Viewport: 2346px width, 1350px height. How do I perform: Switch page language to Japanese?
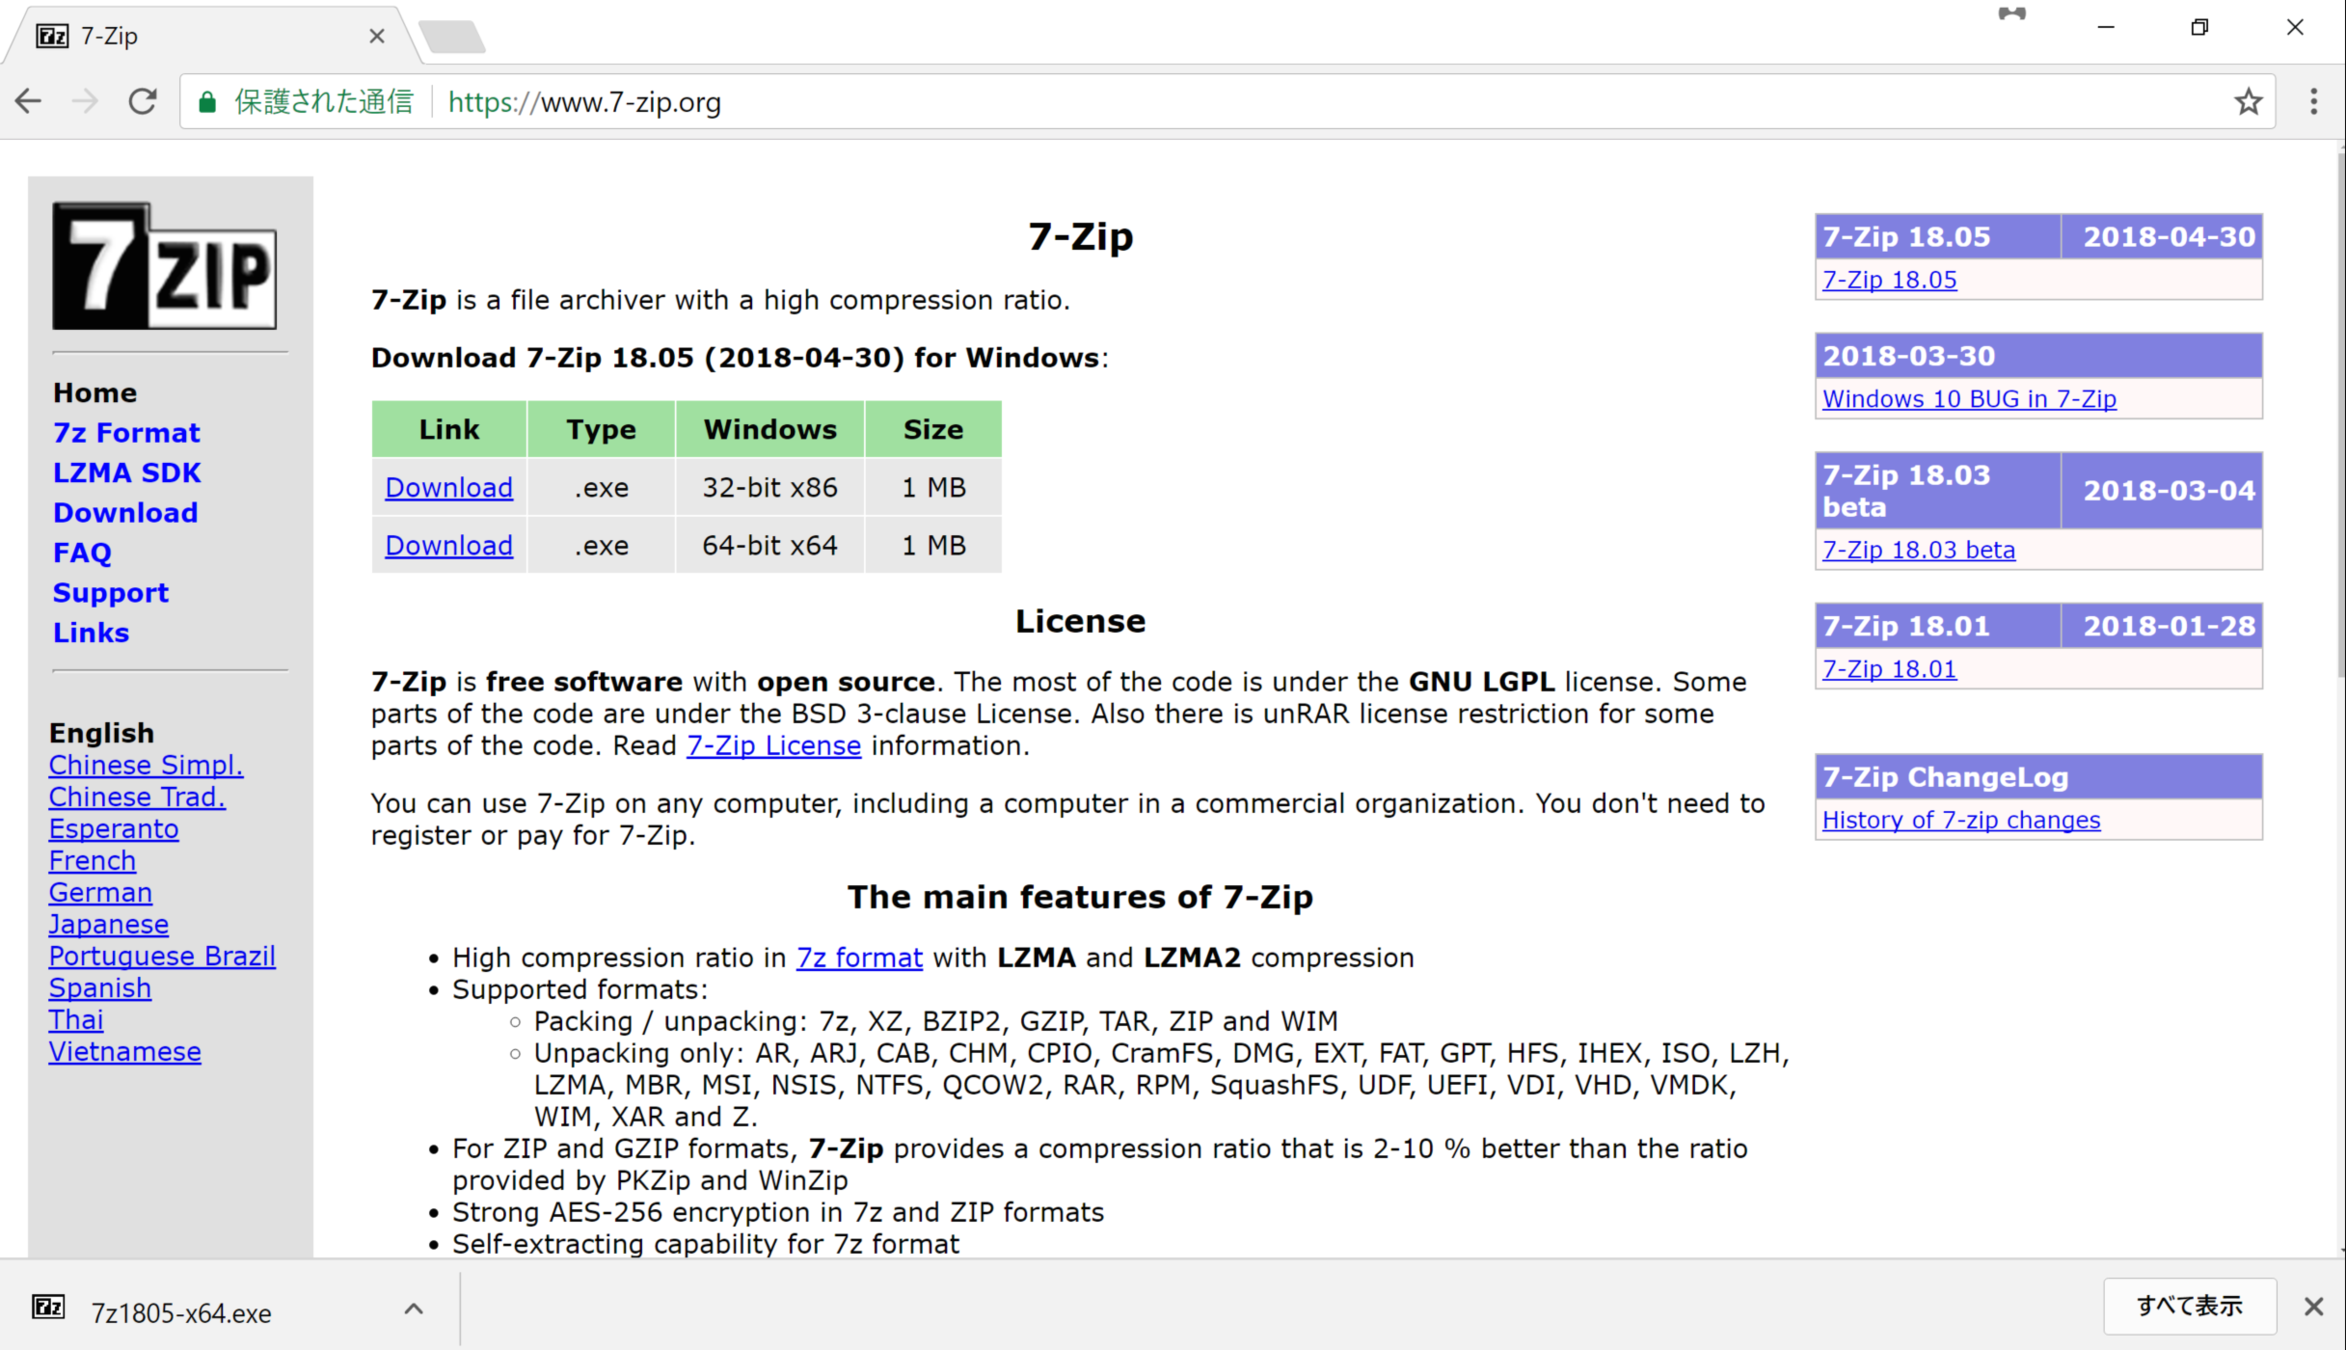(x=109, y=924)
